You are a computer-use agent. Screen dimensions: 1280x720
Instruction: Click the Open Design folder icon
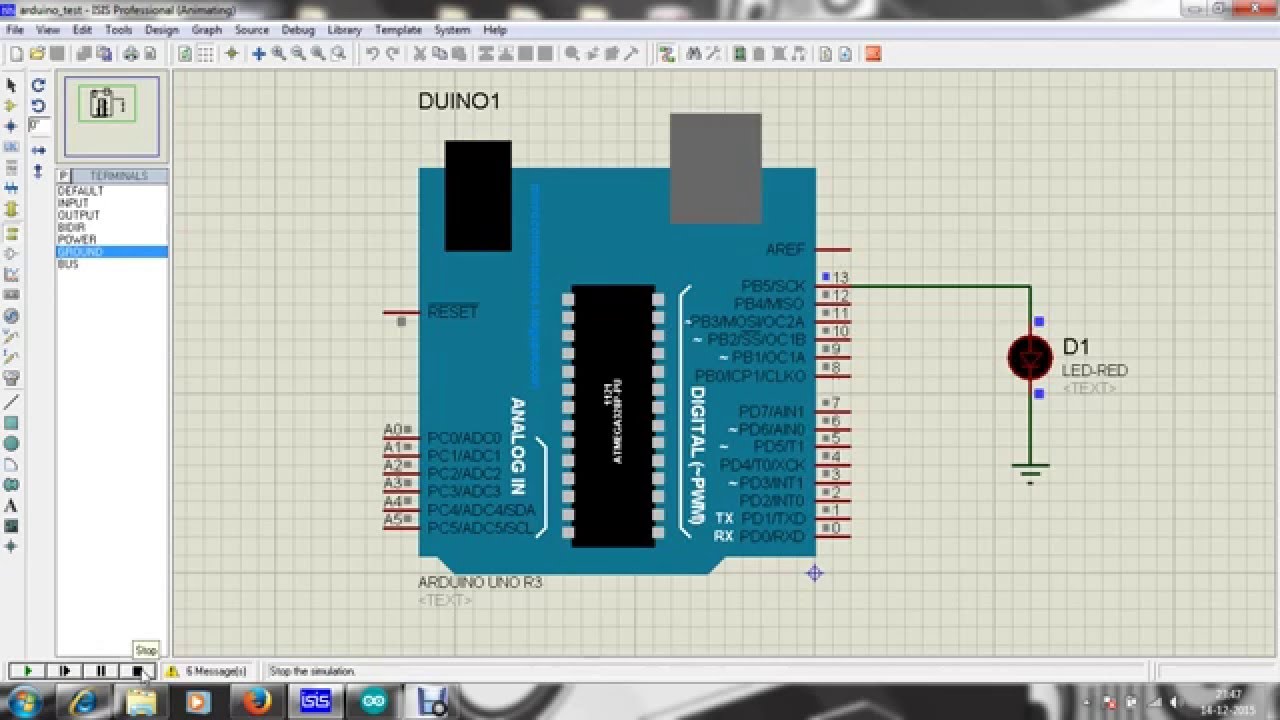click(x=37, y=54)
